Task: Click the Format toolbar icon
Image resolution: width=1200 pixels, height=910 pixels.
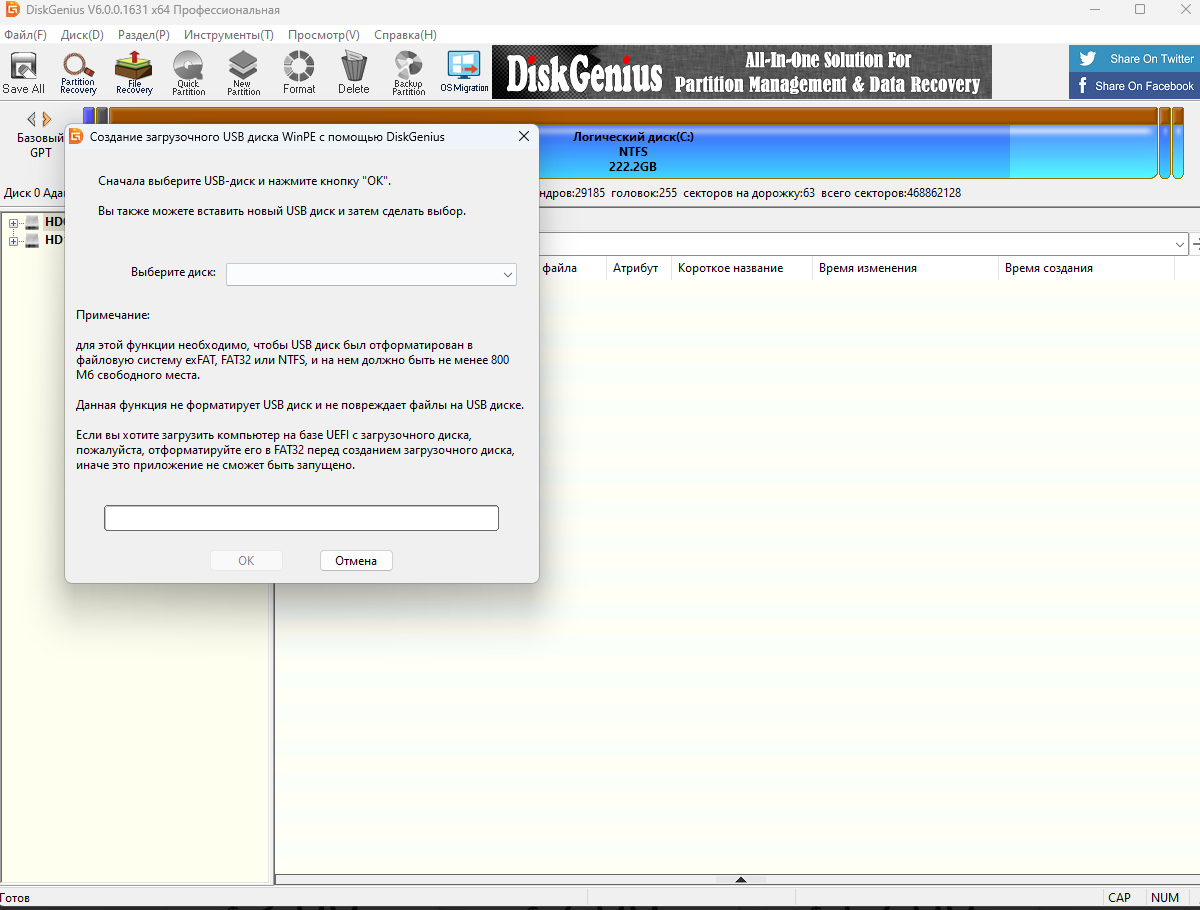Action: (x=298, y=73)
